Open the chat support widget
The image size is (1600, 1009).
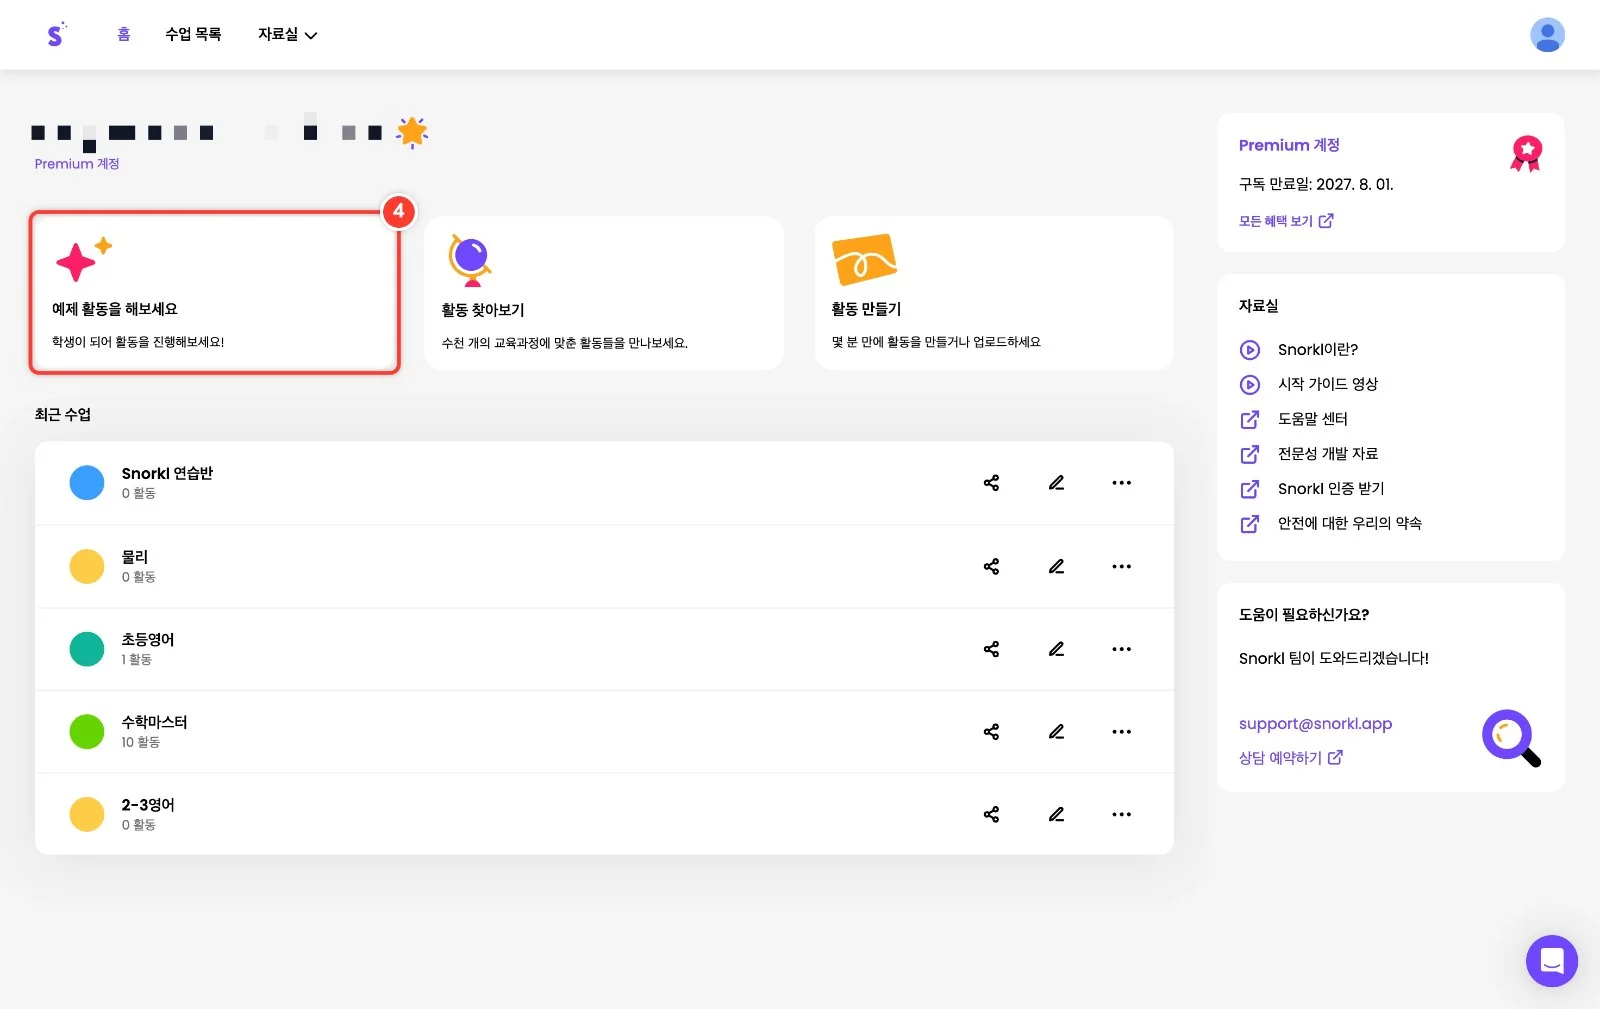(x=1551, y=961)
